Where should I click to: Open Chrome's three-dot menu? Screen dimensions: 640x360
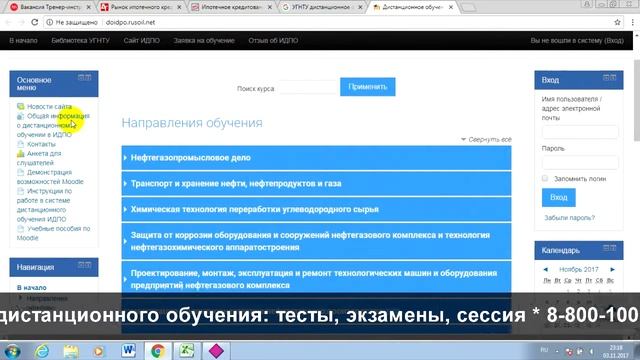tap(632, 22)
